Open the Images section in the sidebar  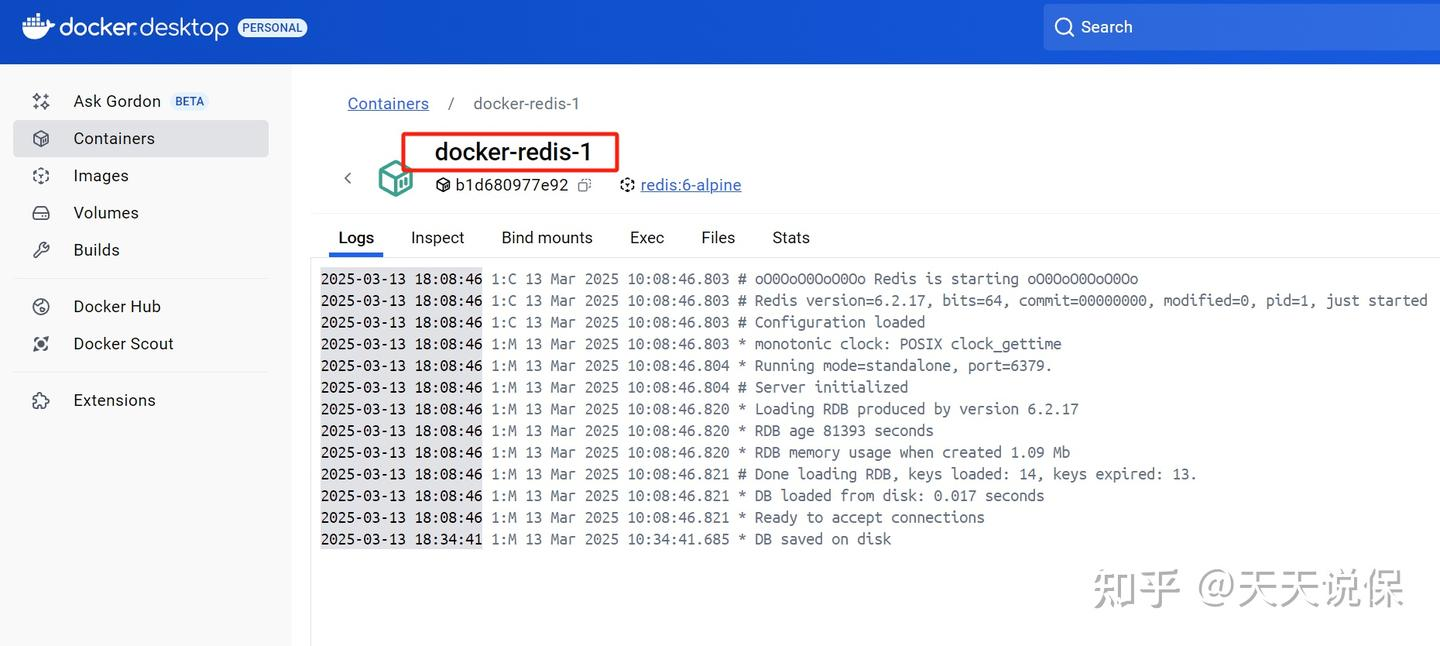coord(100,175)
